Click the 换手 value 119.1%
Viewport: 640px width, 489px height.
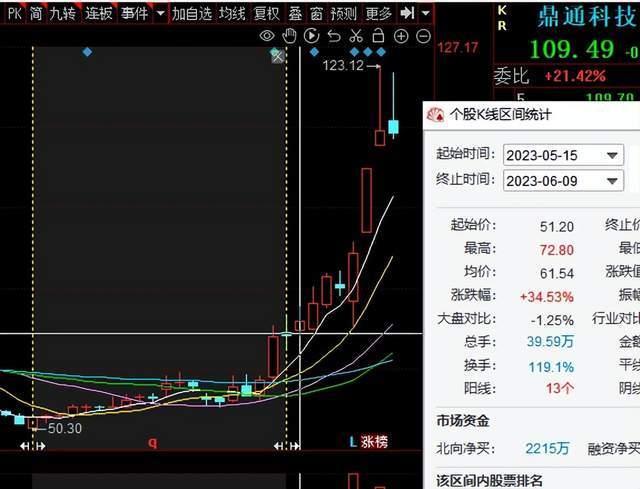pos(551,367)
